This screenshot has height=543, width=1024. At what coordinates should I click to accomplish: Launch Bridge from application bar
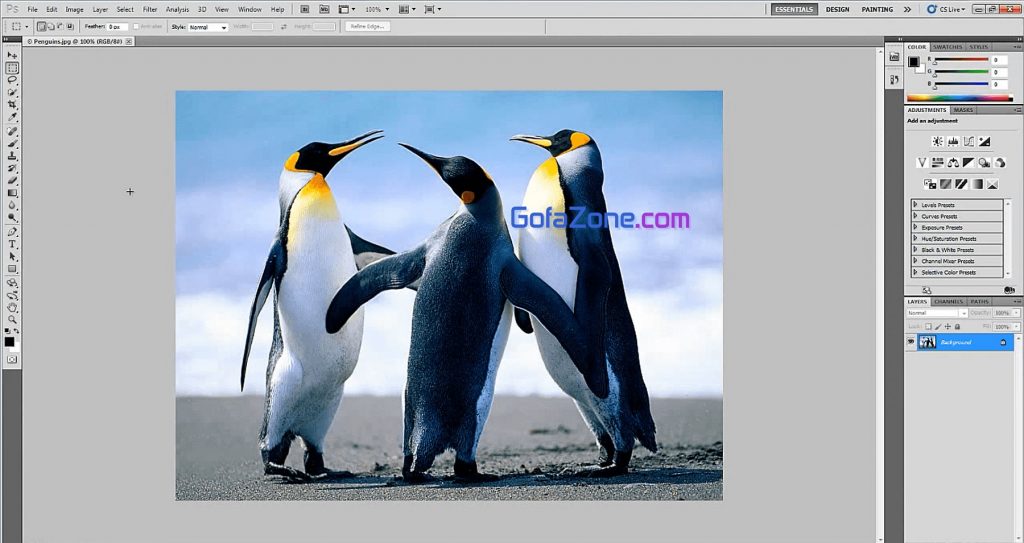coord(305,10)
